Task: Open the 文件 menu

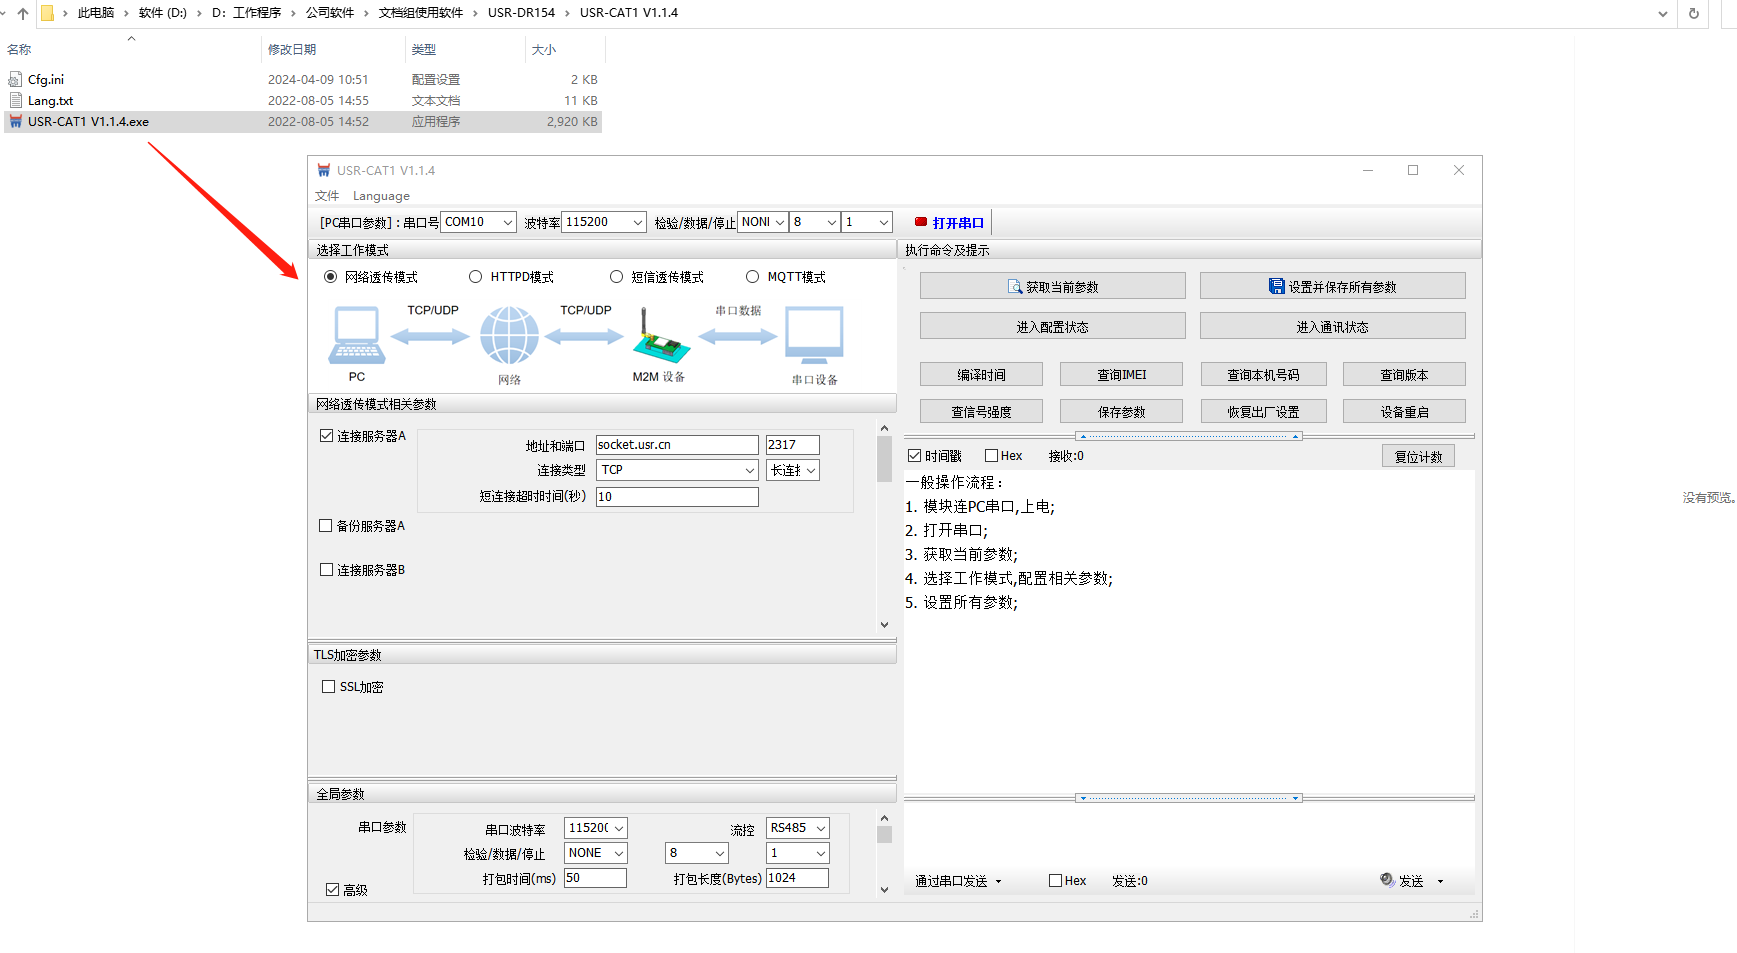Action: click(327, 196)
